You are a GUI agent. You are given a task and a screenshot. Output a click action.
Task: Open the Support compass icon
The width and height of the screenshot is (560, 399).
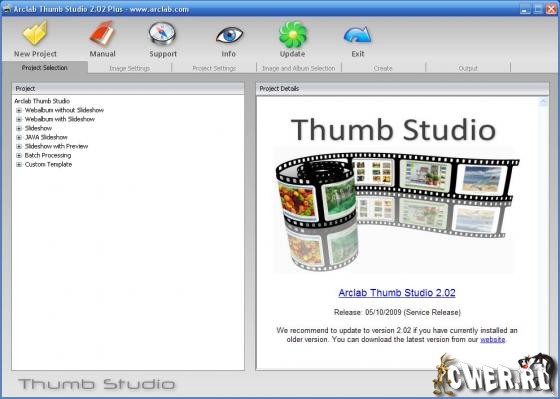coord(162,34)
